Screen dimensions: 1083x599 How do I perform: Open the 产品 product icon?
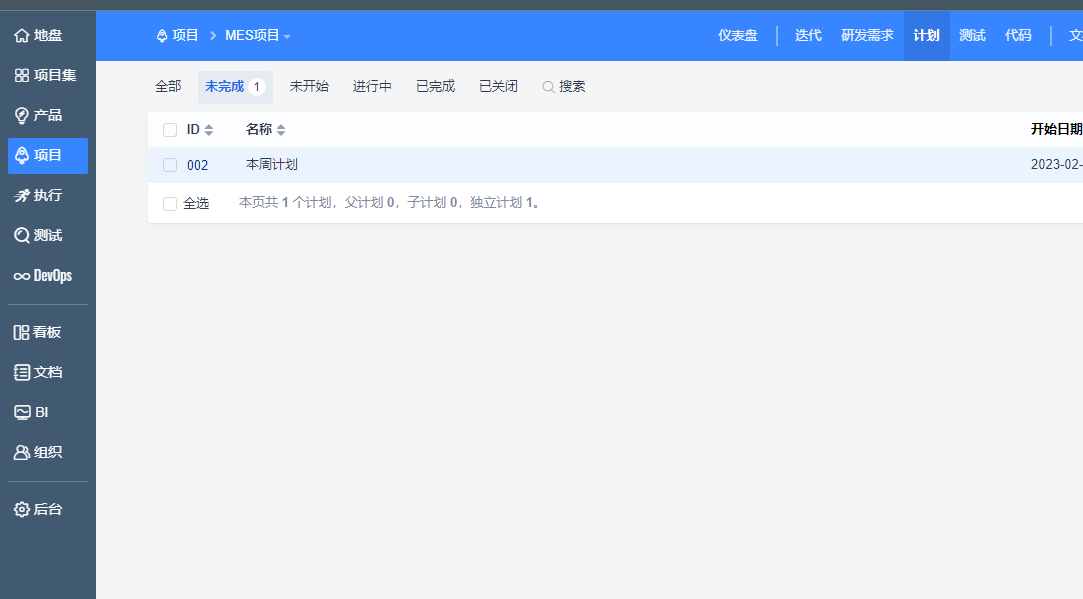point(21,115)
